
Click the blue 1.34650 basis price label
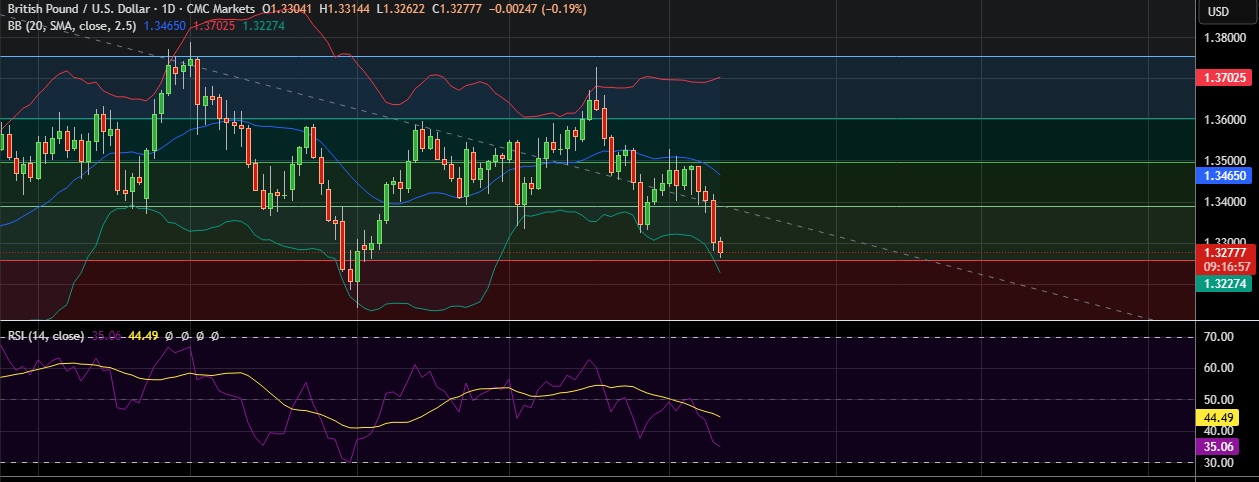tap(1224, 175)
